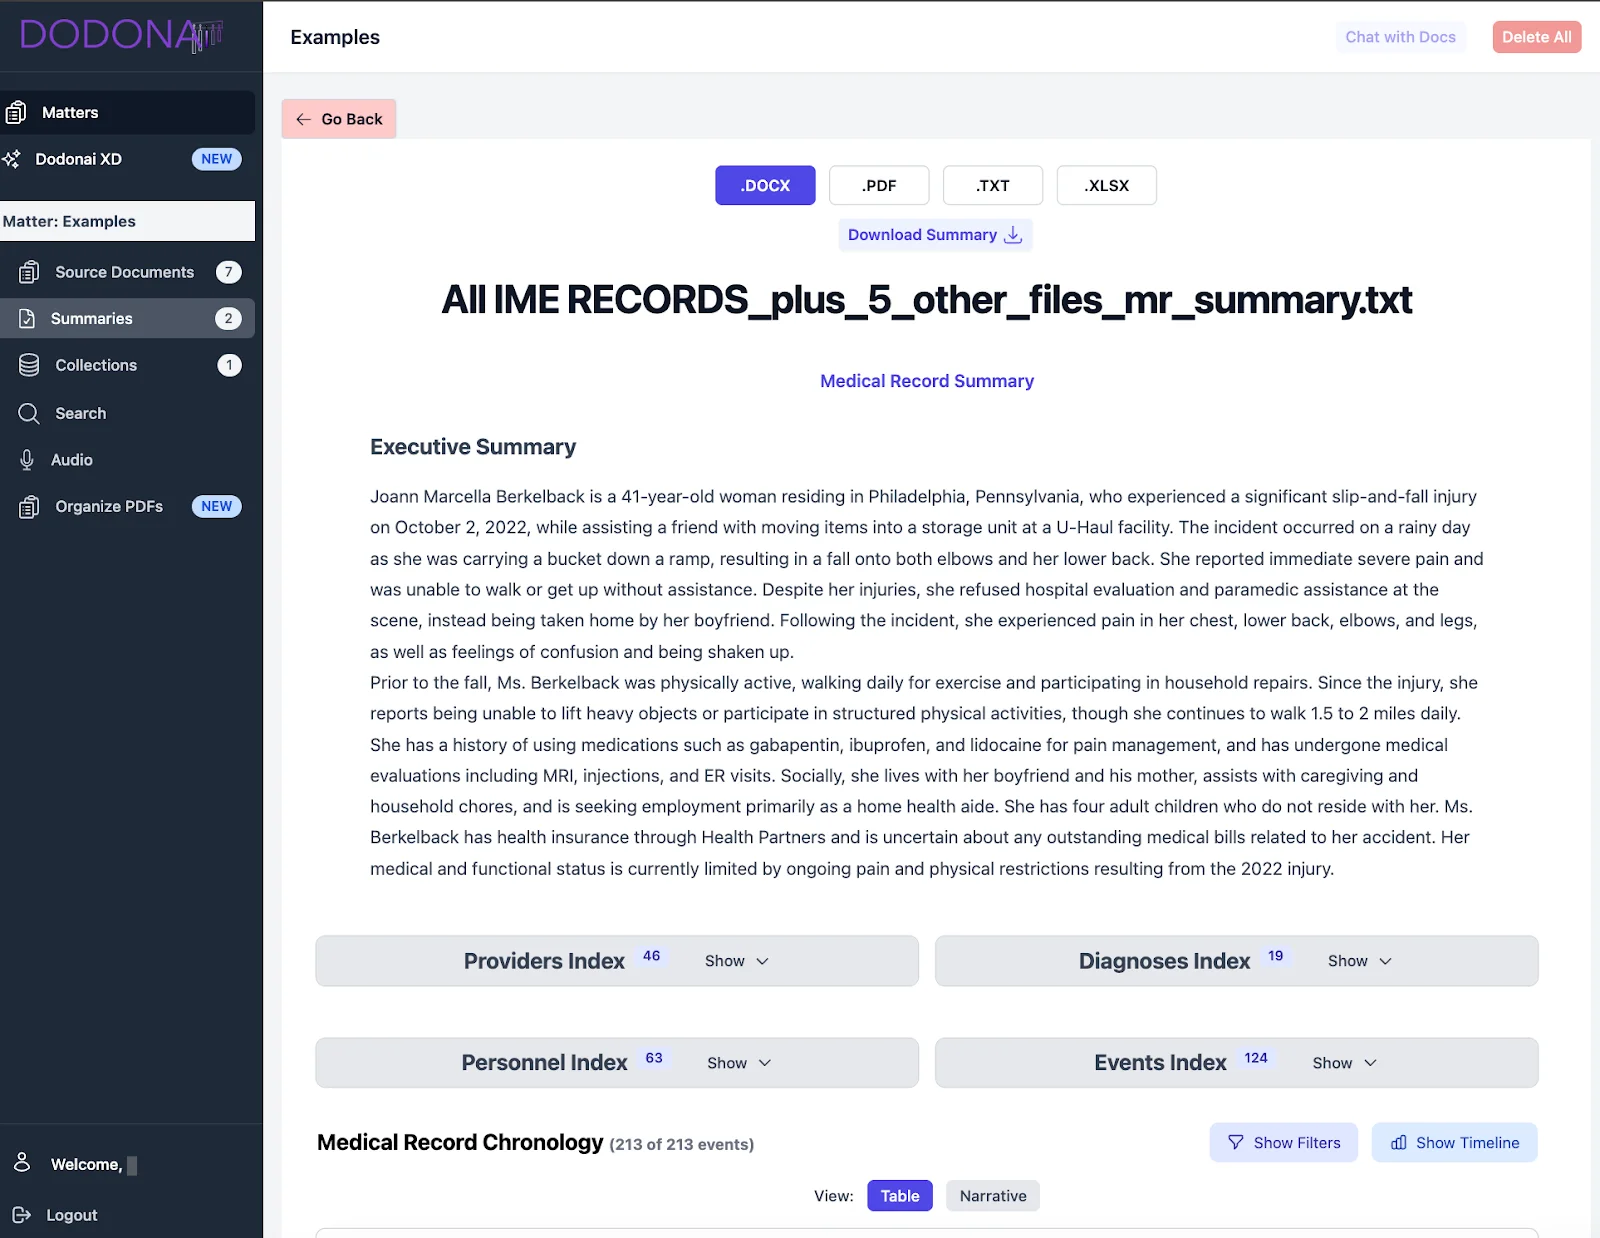Click the Audio microphone icon
Image resolution: width=1600 pixels, height=1238 pixels.
click(x=27, y=460)
